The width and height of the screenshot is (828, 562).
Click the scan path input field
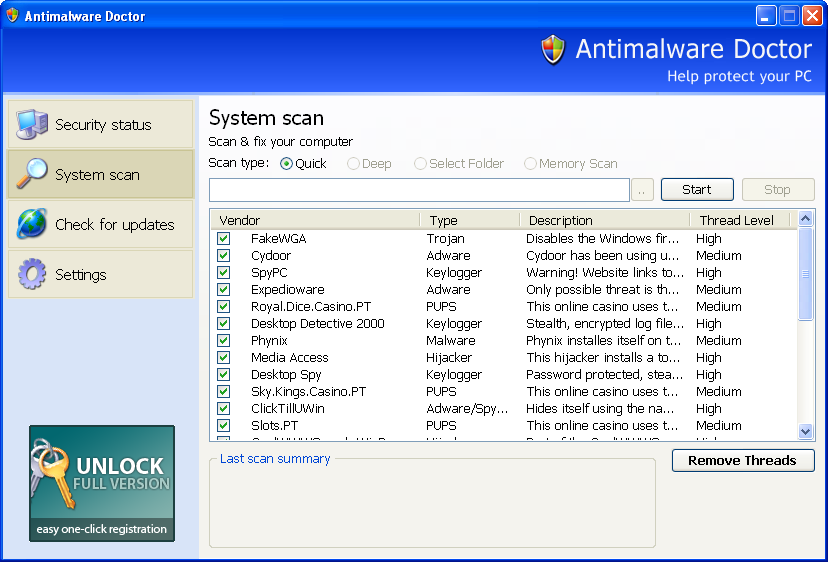click(x=419, y=190)
